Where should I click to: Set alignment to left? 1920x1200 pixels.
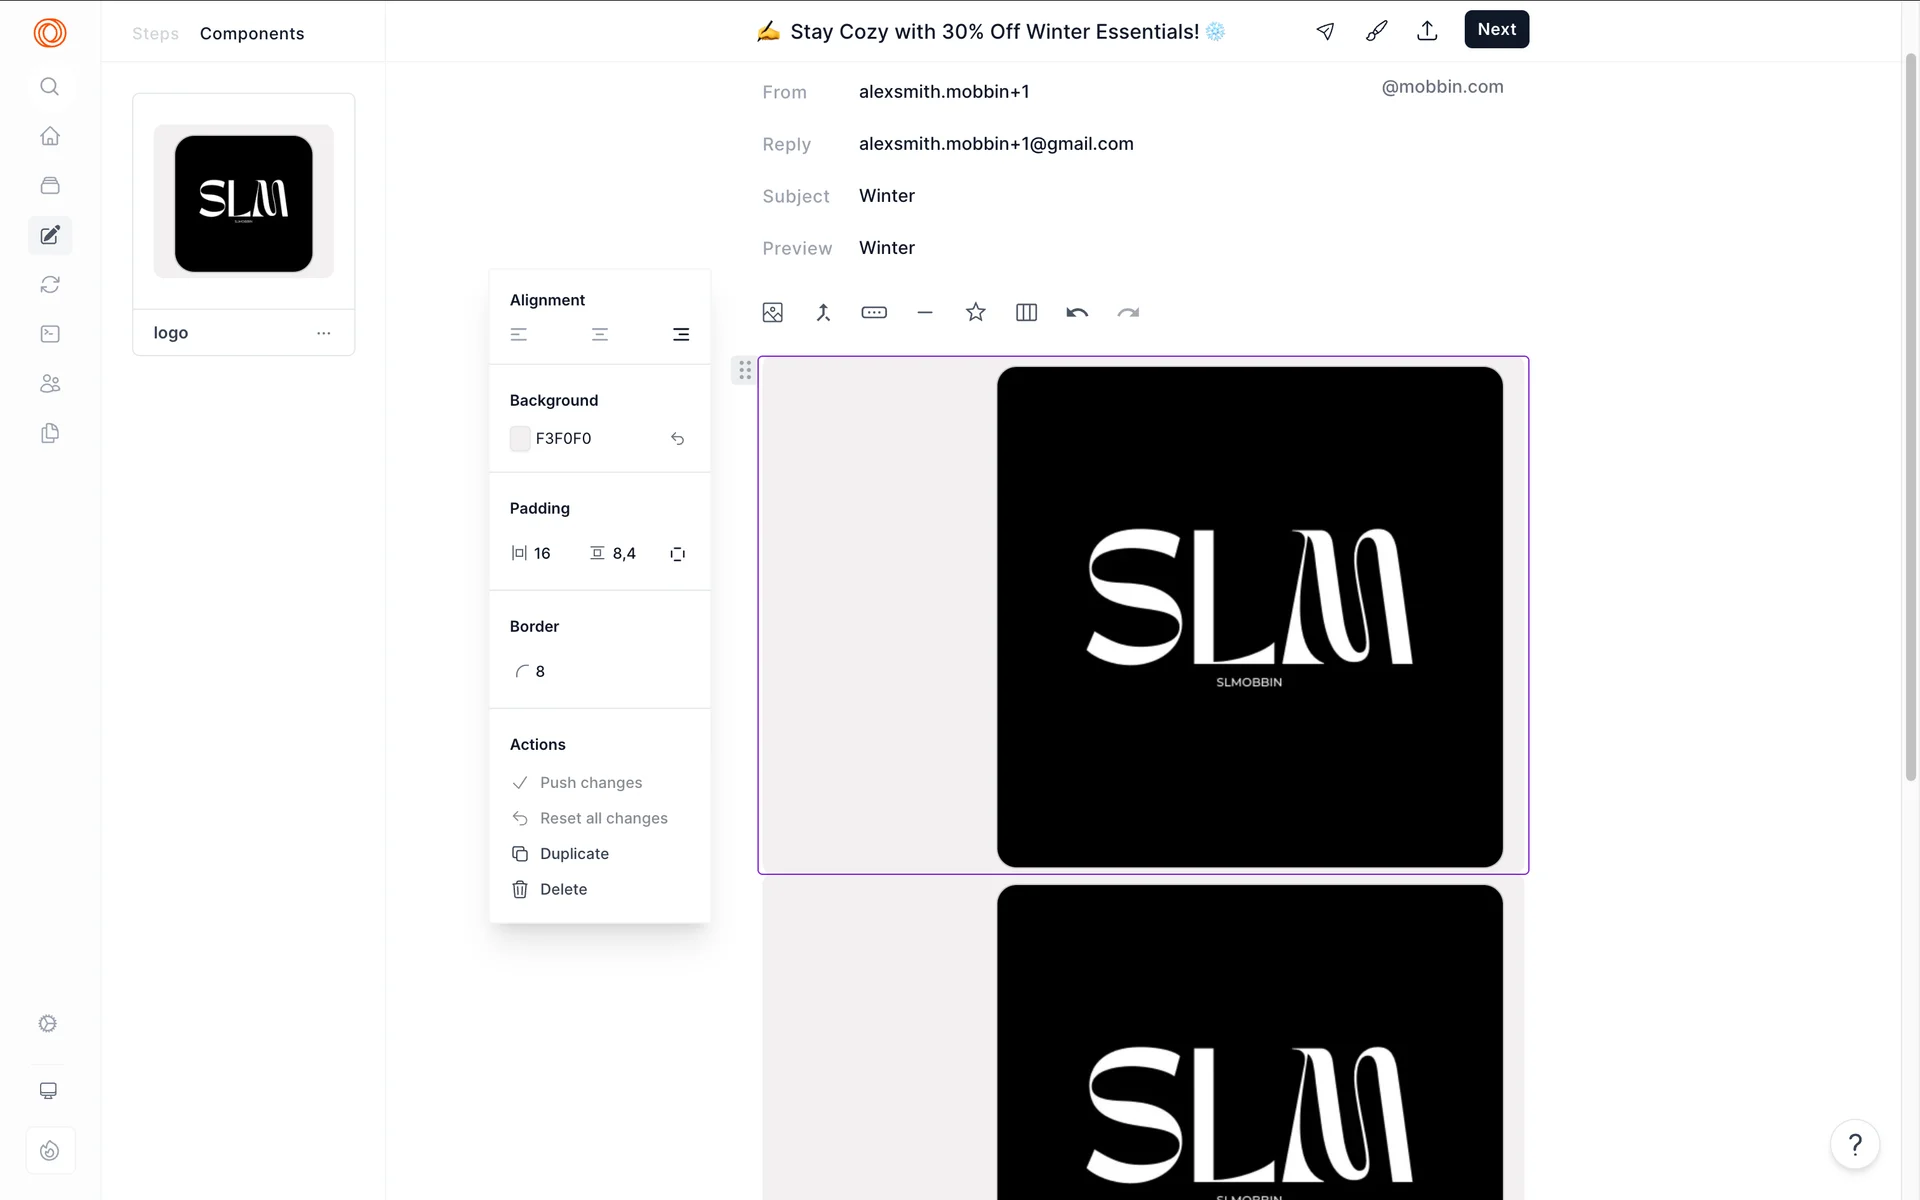click(518, 335)
